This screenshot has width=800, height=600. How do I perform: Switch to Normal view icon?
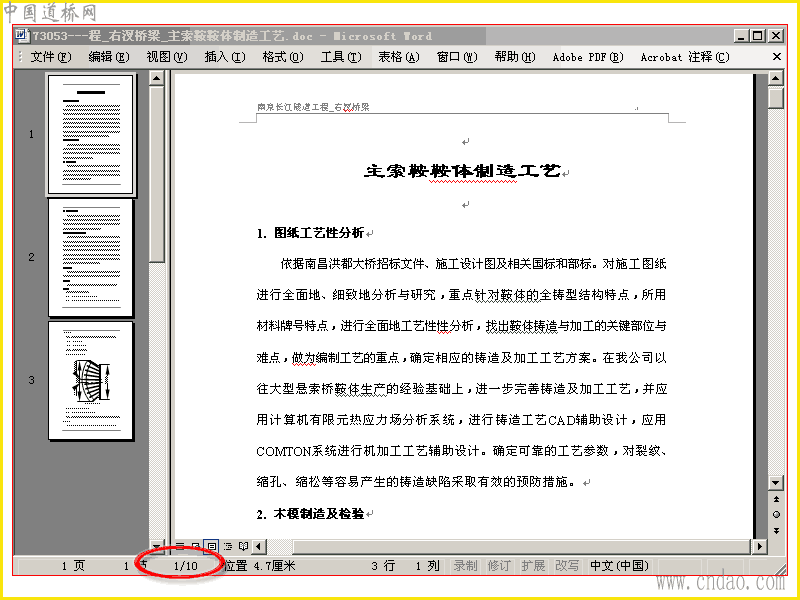(180, 546)
